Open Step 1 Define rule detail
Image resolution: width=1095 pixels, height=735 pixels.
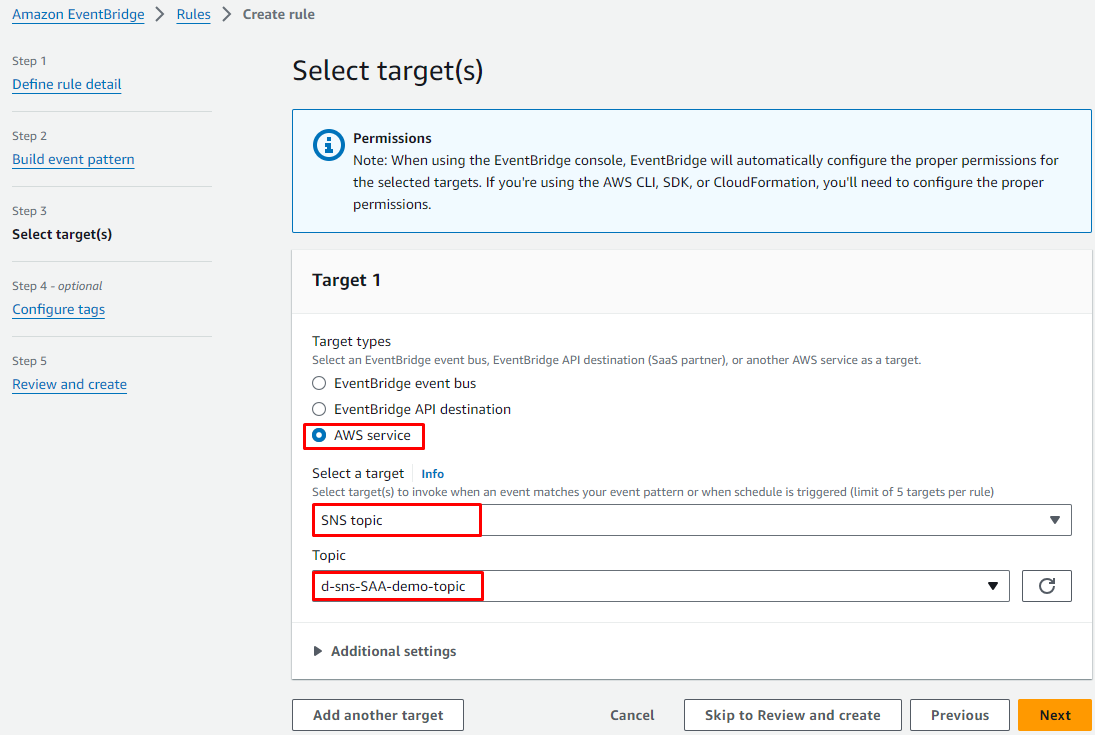pos(67,84)
